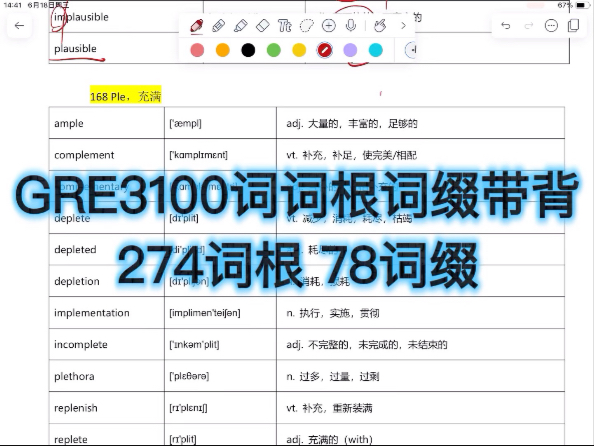Tap the word 'depletion'

point(77,281)
